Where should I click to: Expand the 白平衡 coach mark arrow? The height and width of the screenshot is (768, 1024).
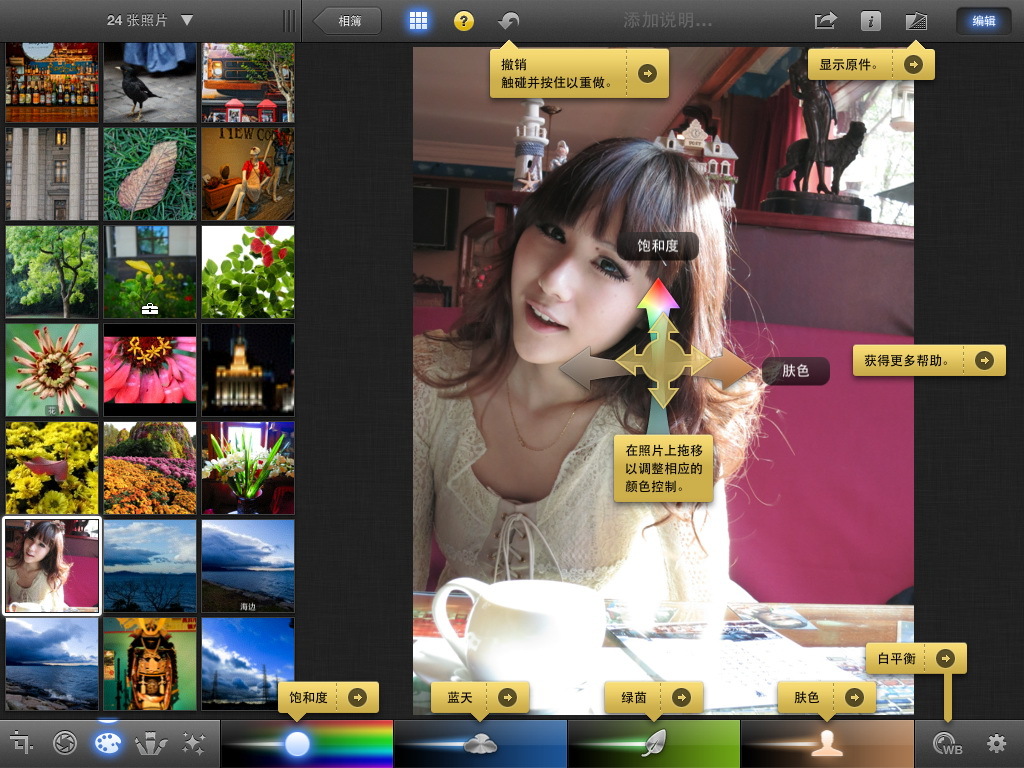click(x=945, y=657)
